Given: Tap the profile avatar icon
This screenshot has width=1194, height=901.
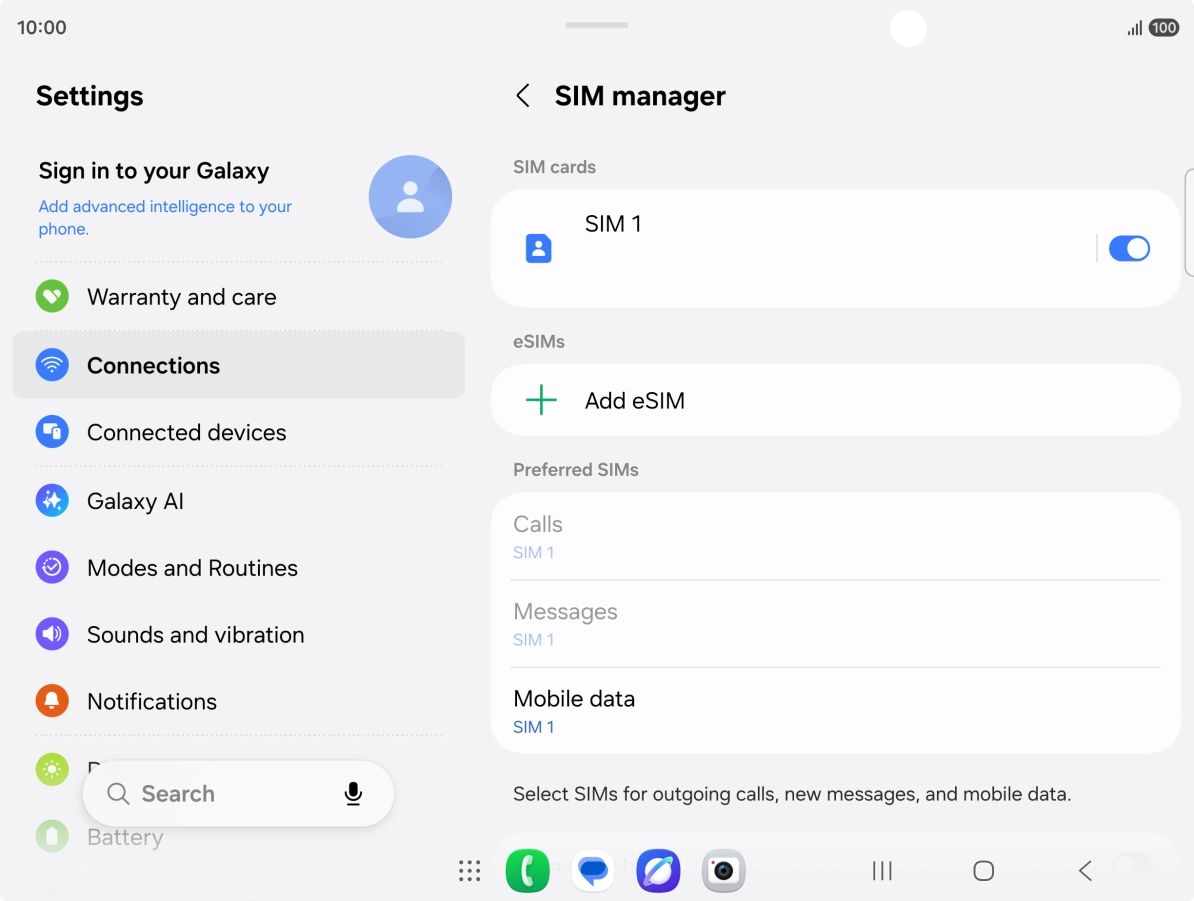Looking at the screenshot, I should 410,196.
